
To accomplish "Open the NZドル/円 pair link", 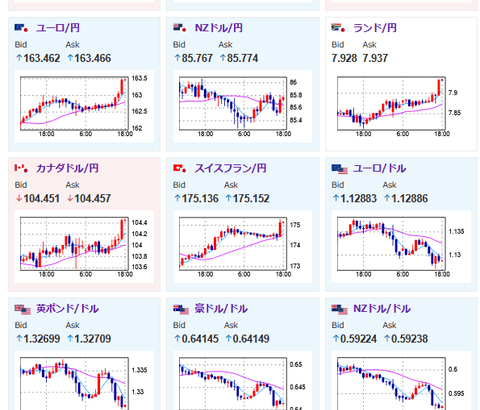I will click(x=218, y=28).
